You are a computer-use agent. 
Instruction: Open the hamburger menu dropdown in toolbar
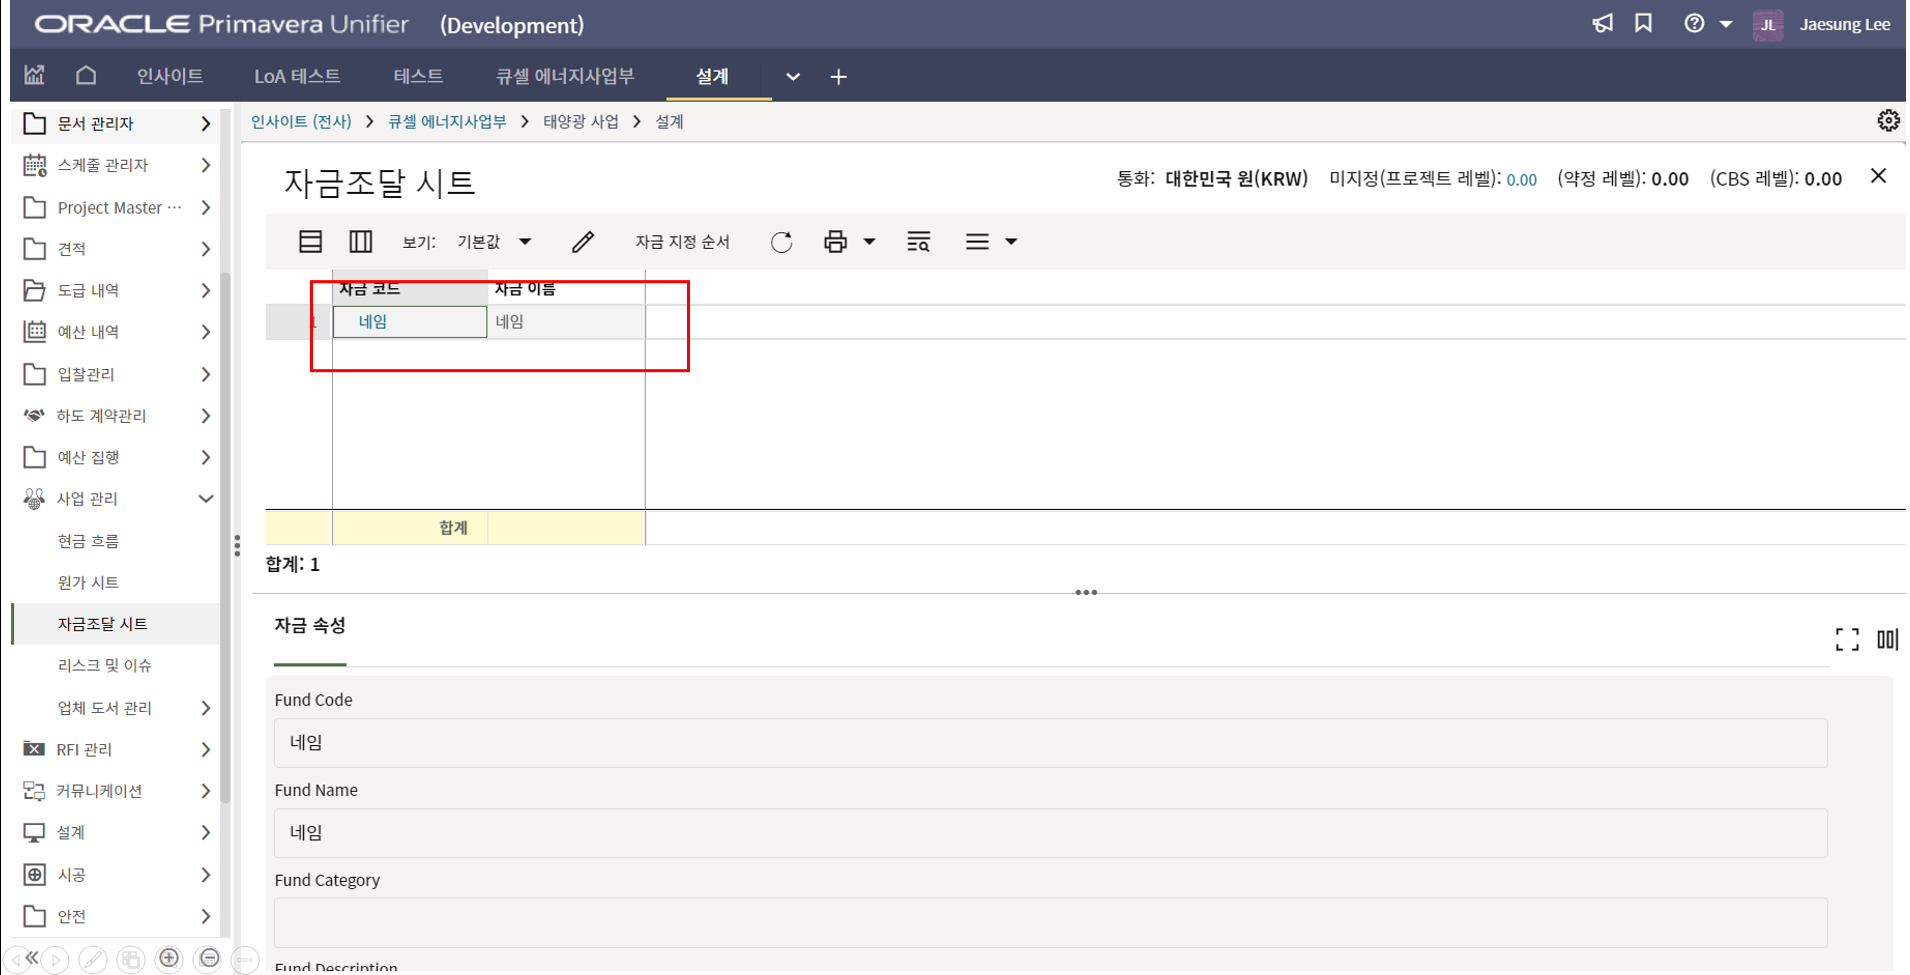(989, 242)
